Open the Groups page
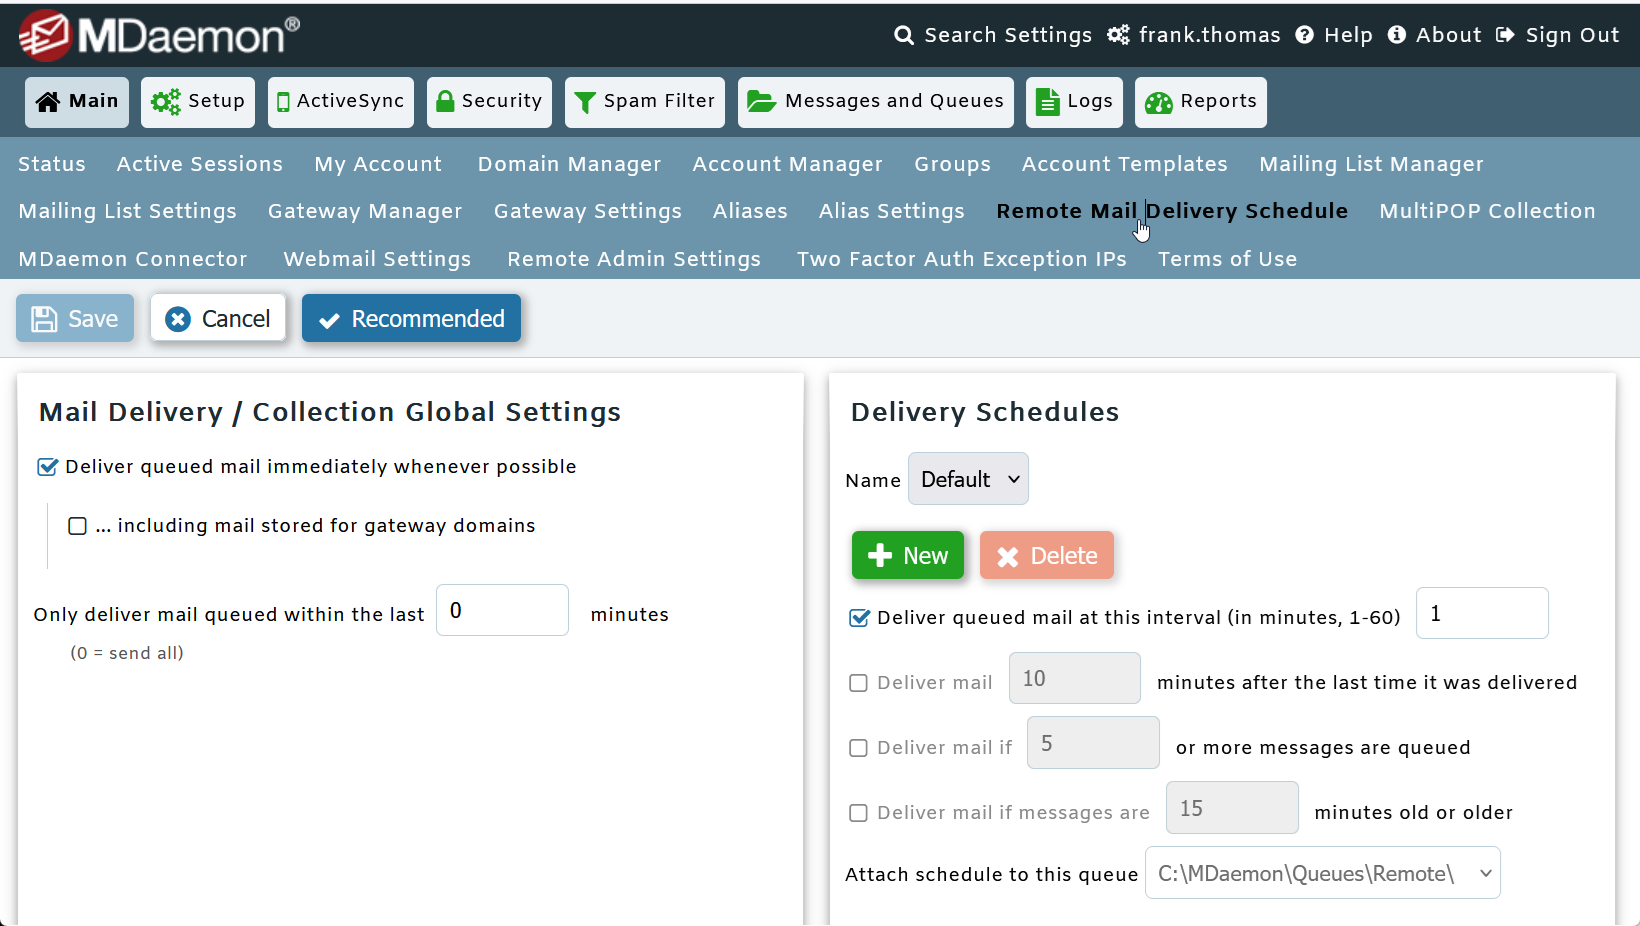 point(953,164)
